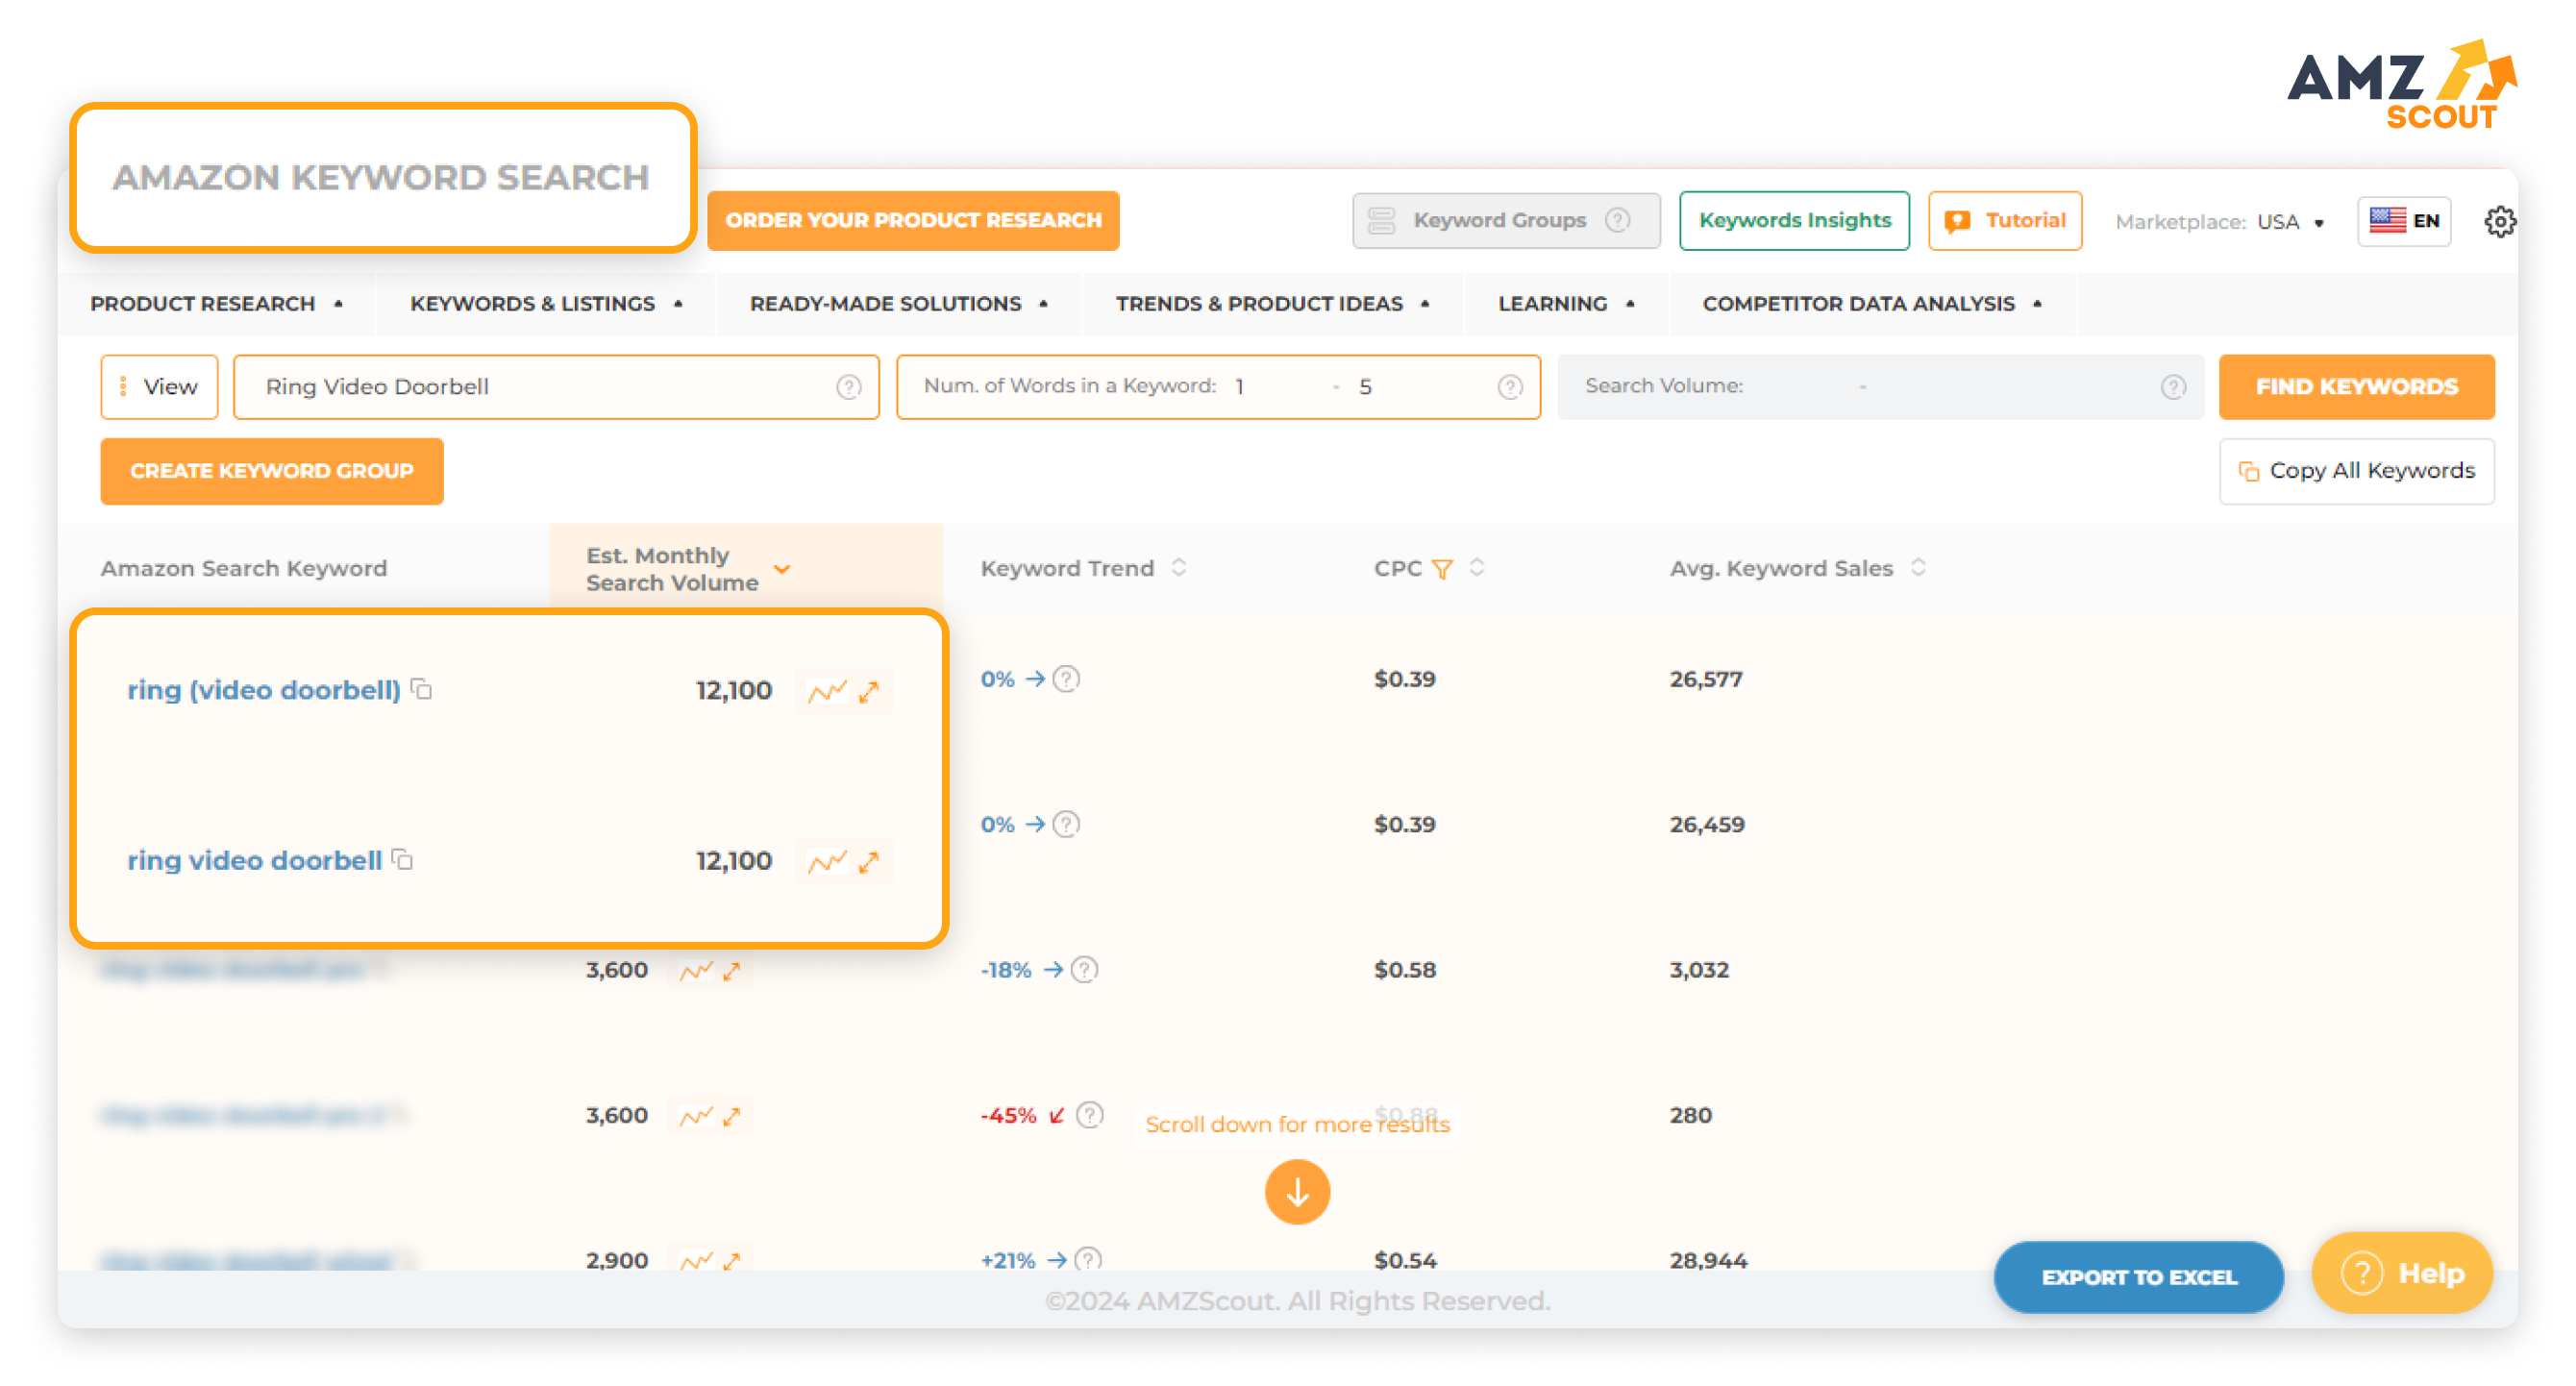
Task: Copy the 'ring video doorbell' keyword icon
Action: click(x=403, y=859)
